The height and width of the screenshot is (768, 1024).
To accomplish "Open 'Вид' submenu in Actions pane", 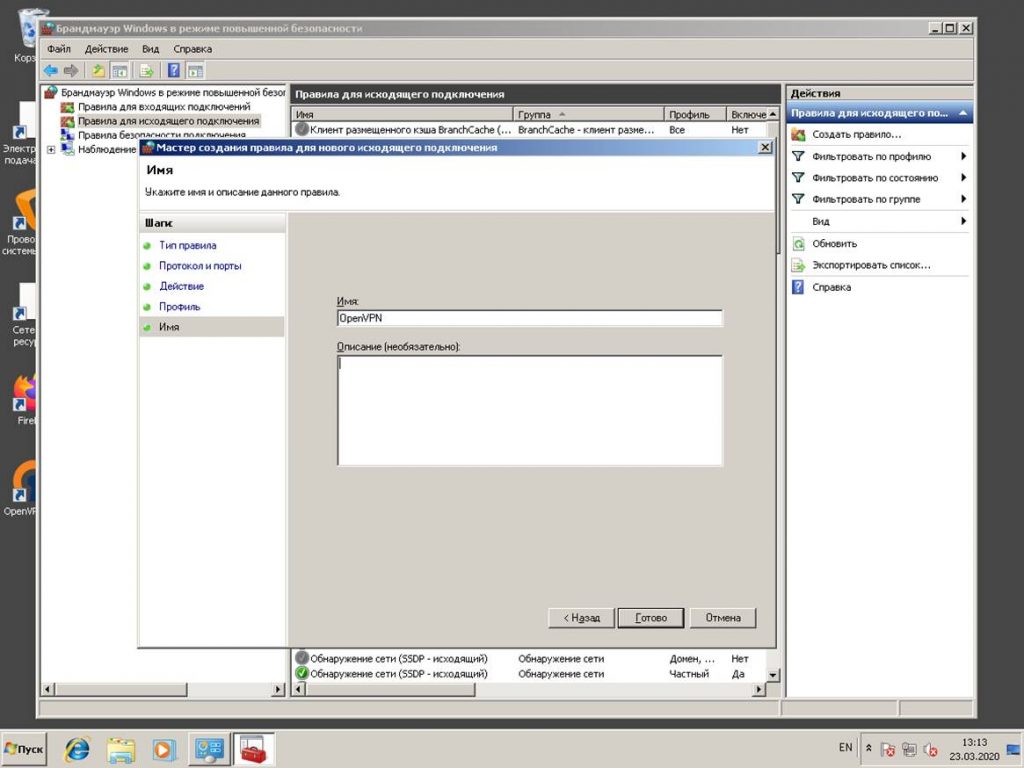I will [879, 221].
